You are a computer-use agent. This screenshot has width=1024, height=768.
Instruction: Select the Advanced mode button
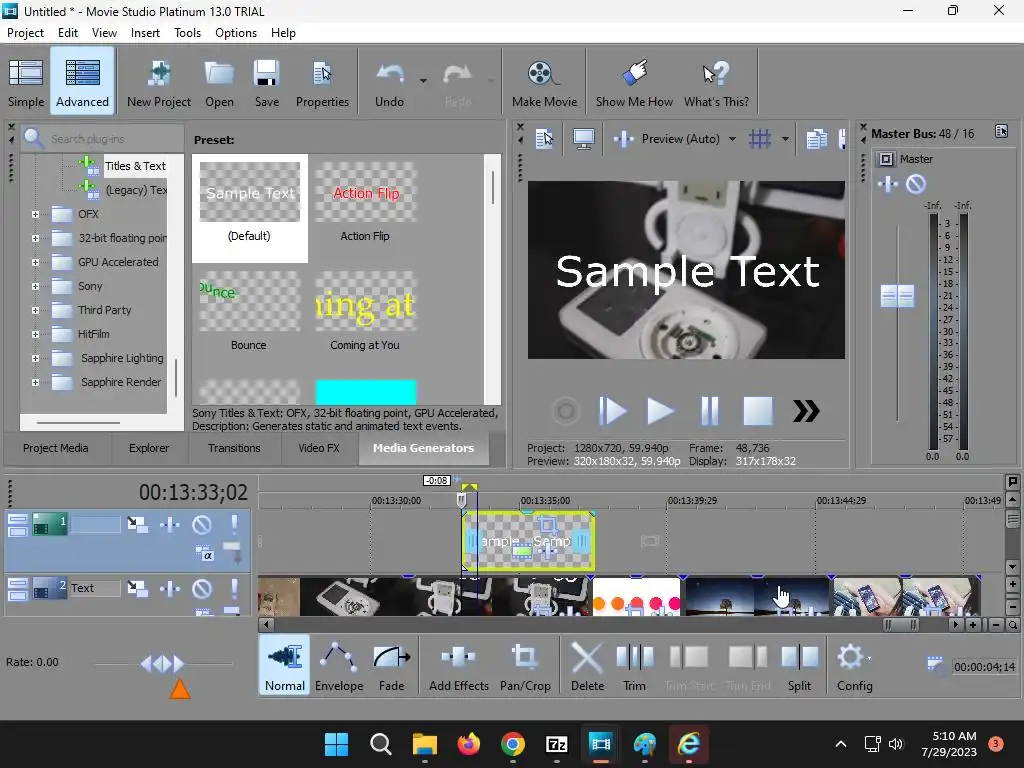click(x=82, y=82)
